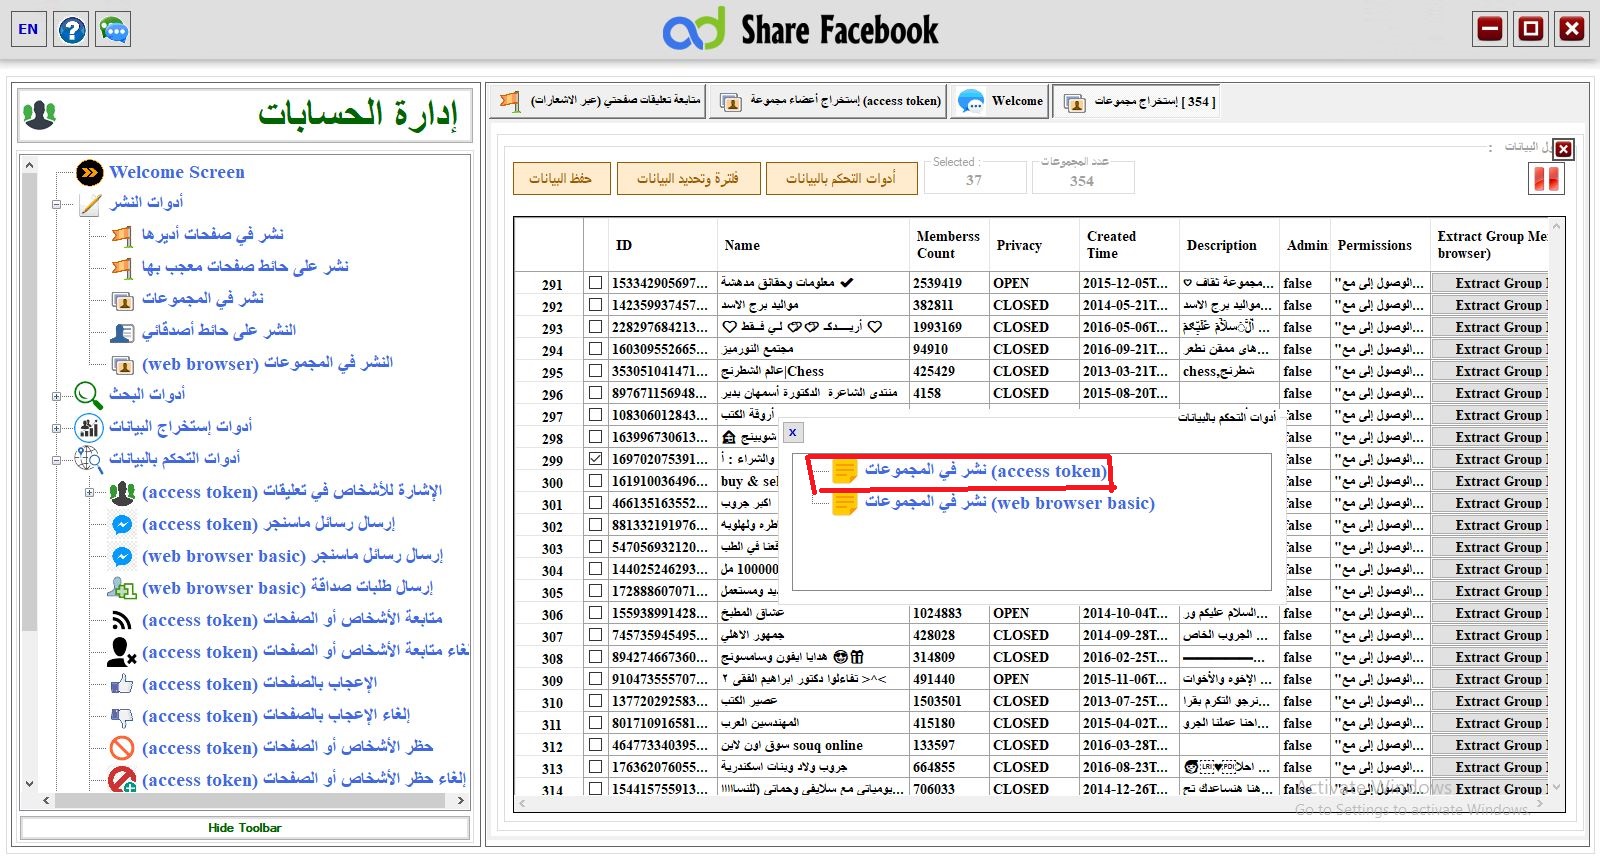
Task: Click the messenger icon for access token messages
Action: pos(122,524)
